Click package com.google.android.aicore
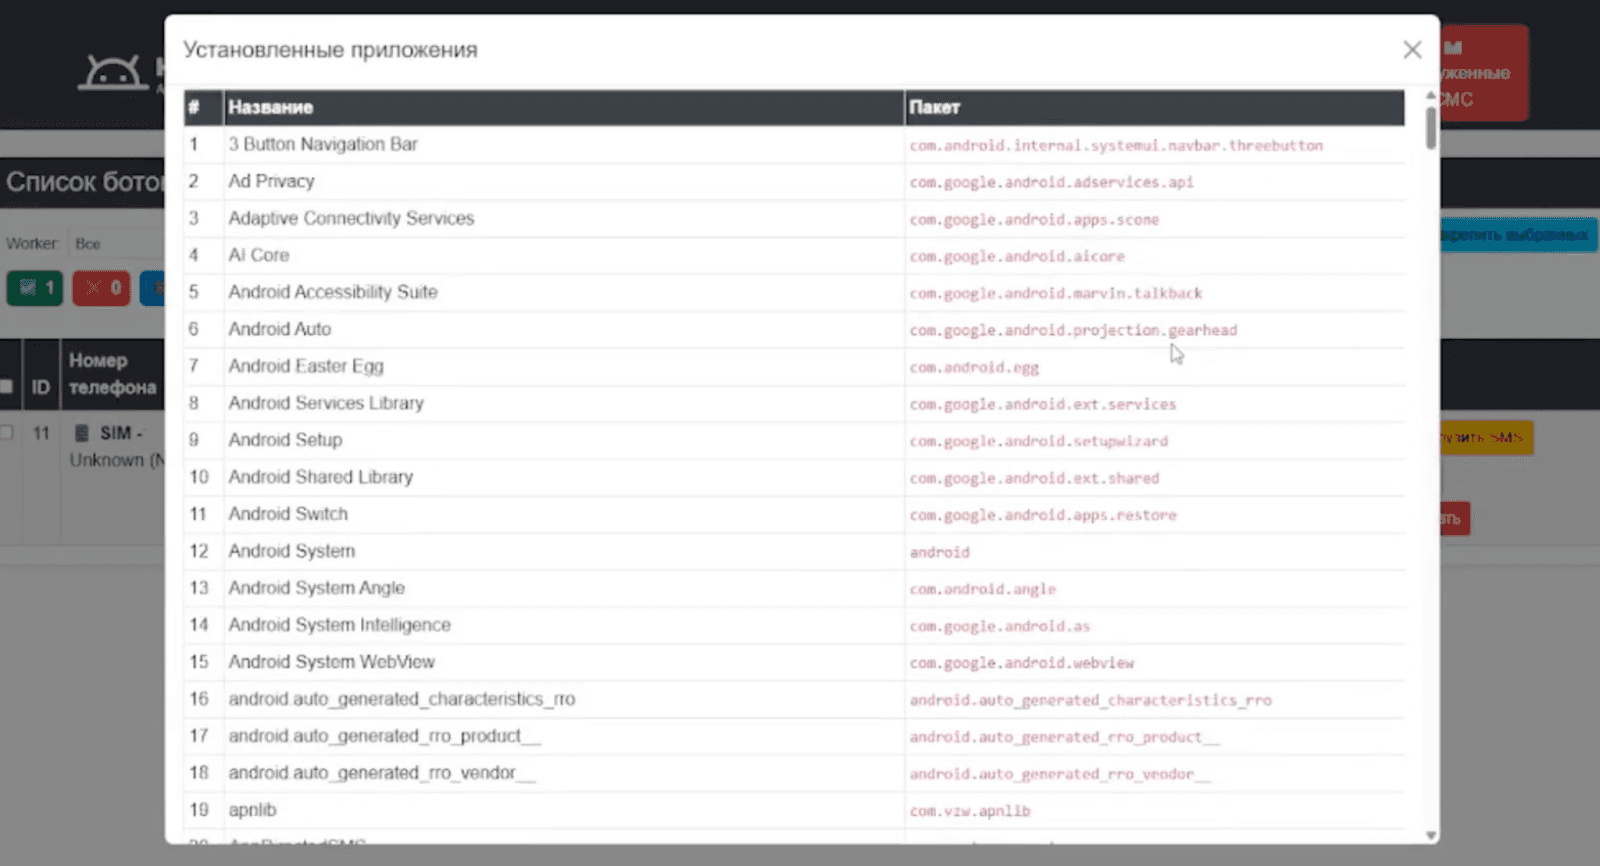 (x=1017, y=257)
